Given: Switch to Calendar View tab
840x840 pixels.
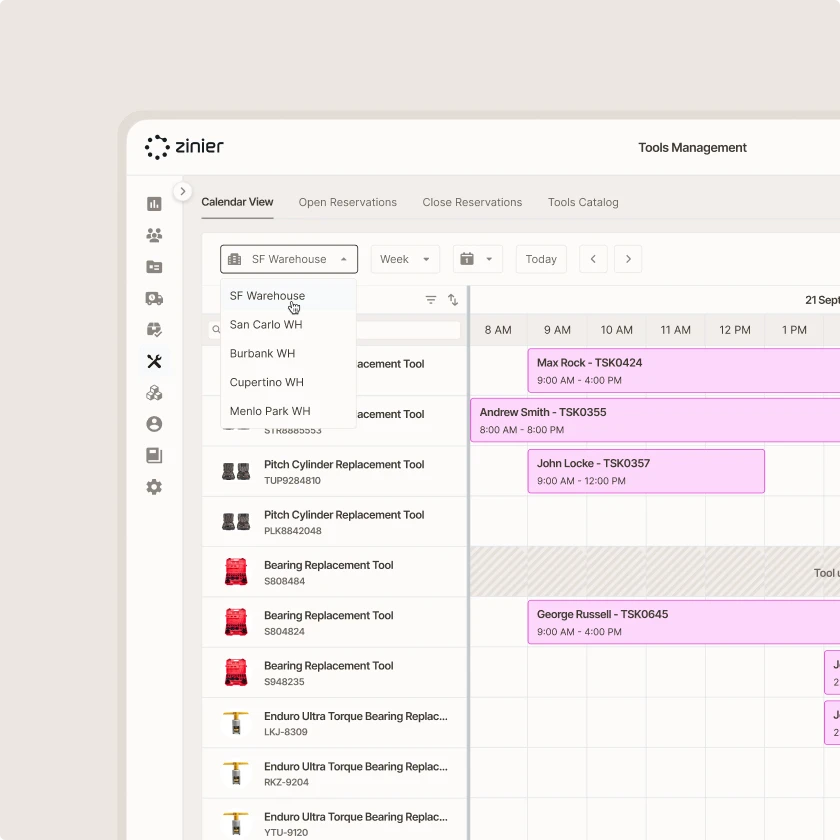Looking at the screenshot, I should [x=237, y=202].
